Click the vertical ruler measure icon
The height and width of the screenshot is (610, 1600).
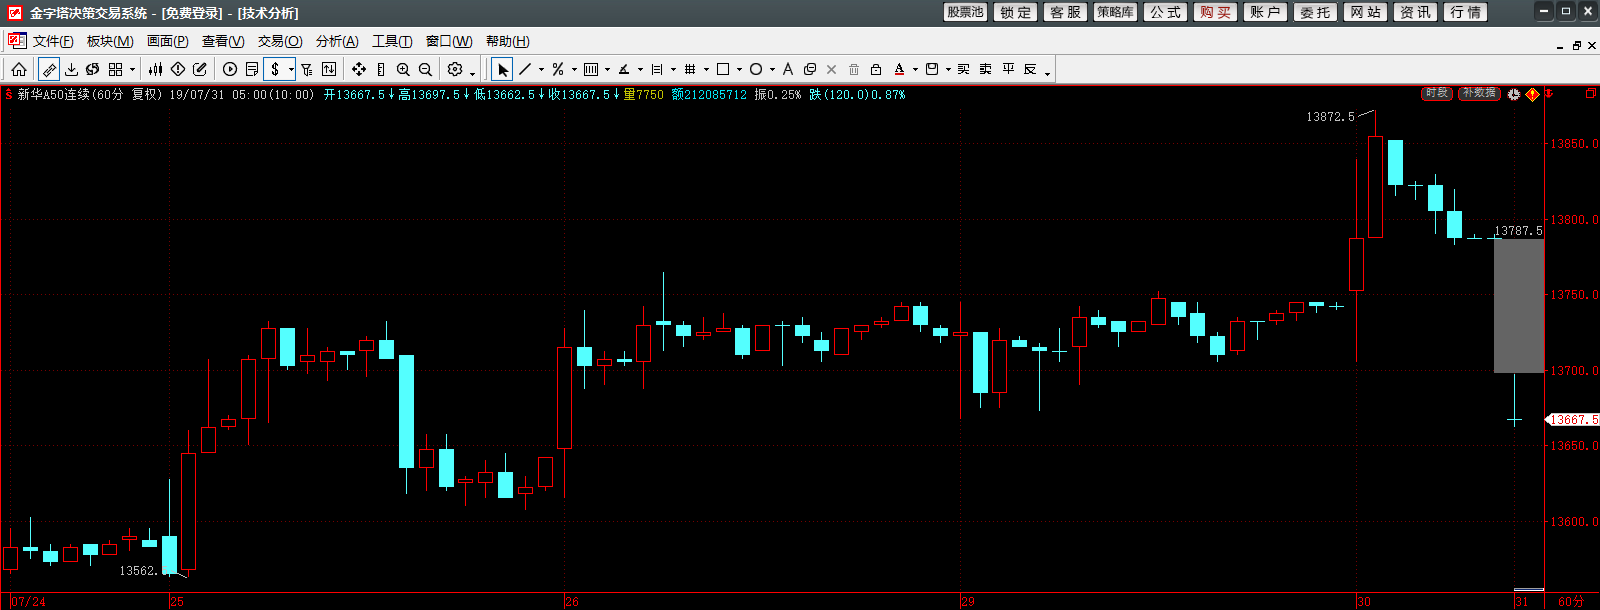381,69
